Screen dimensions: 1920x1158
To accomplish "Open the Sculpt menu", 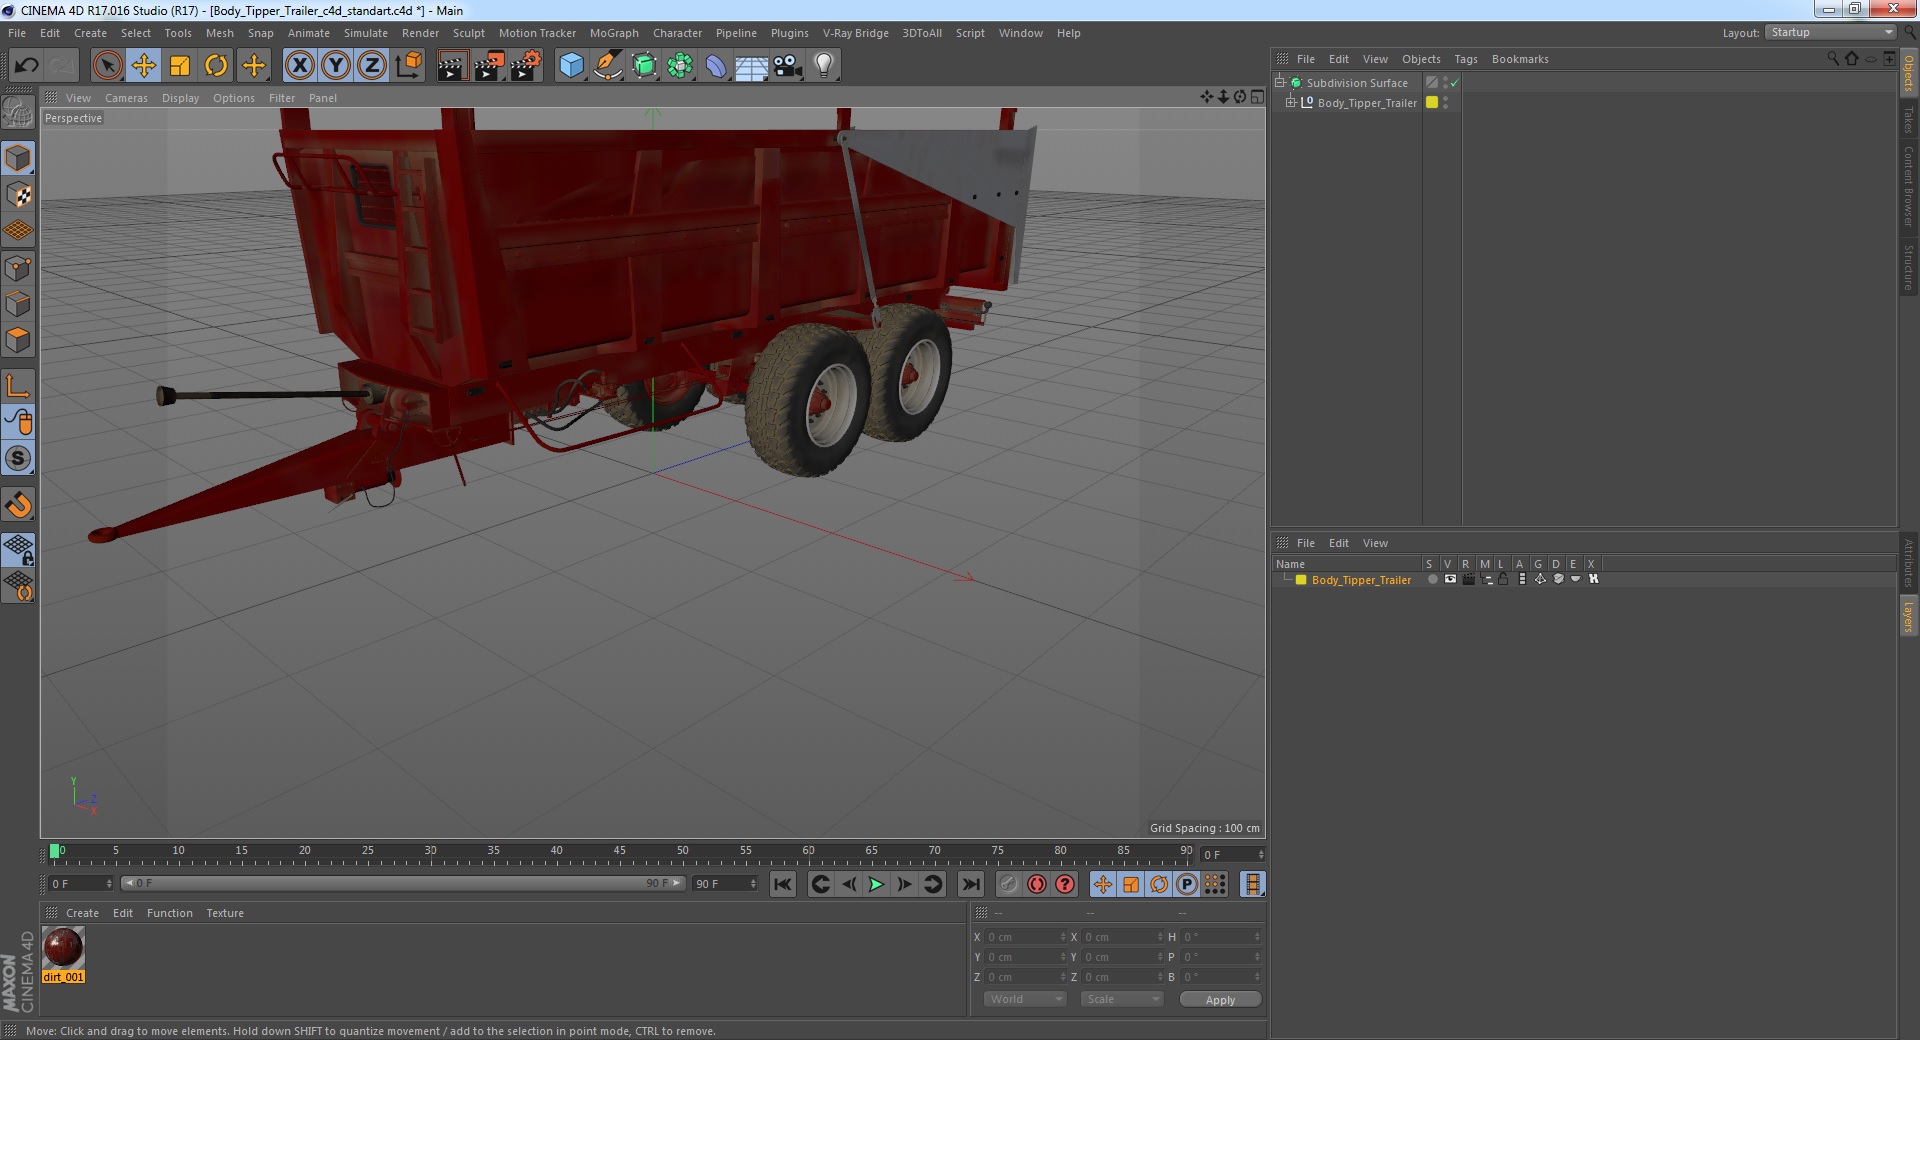I will pyautogui.click(x=468, y=33).
